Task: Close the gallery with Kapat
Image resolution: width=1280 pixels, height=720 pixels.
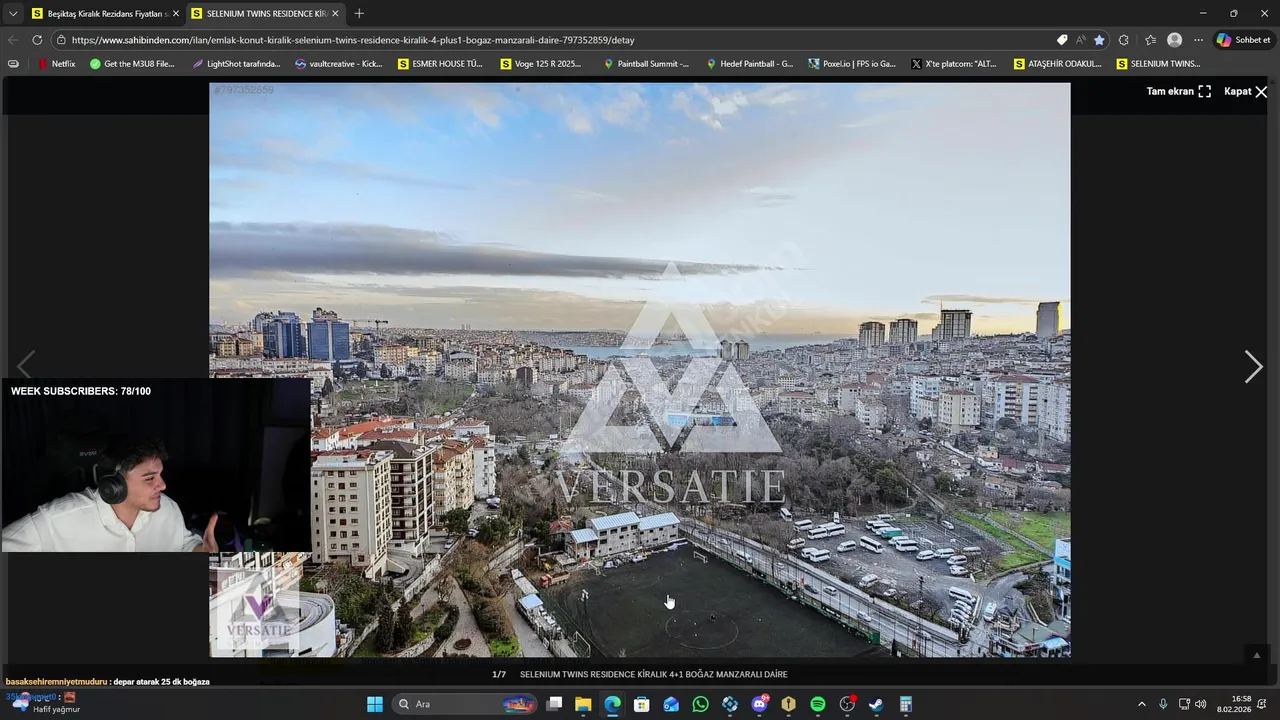Action: 1246,91
